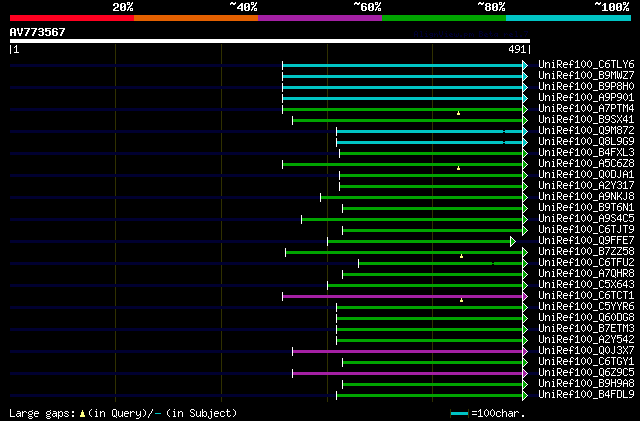Viewport: 640px width, 421px height.
Task: Click the UniRef100_Q8L9G9 label
Action: point(586,142)
